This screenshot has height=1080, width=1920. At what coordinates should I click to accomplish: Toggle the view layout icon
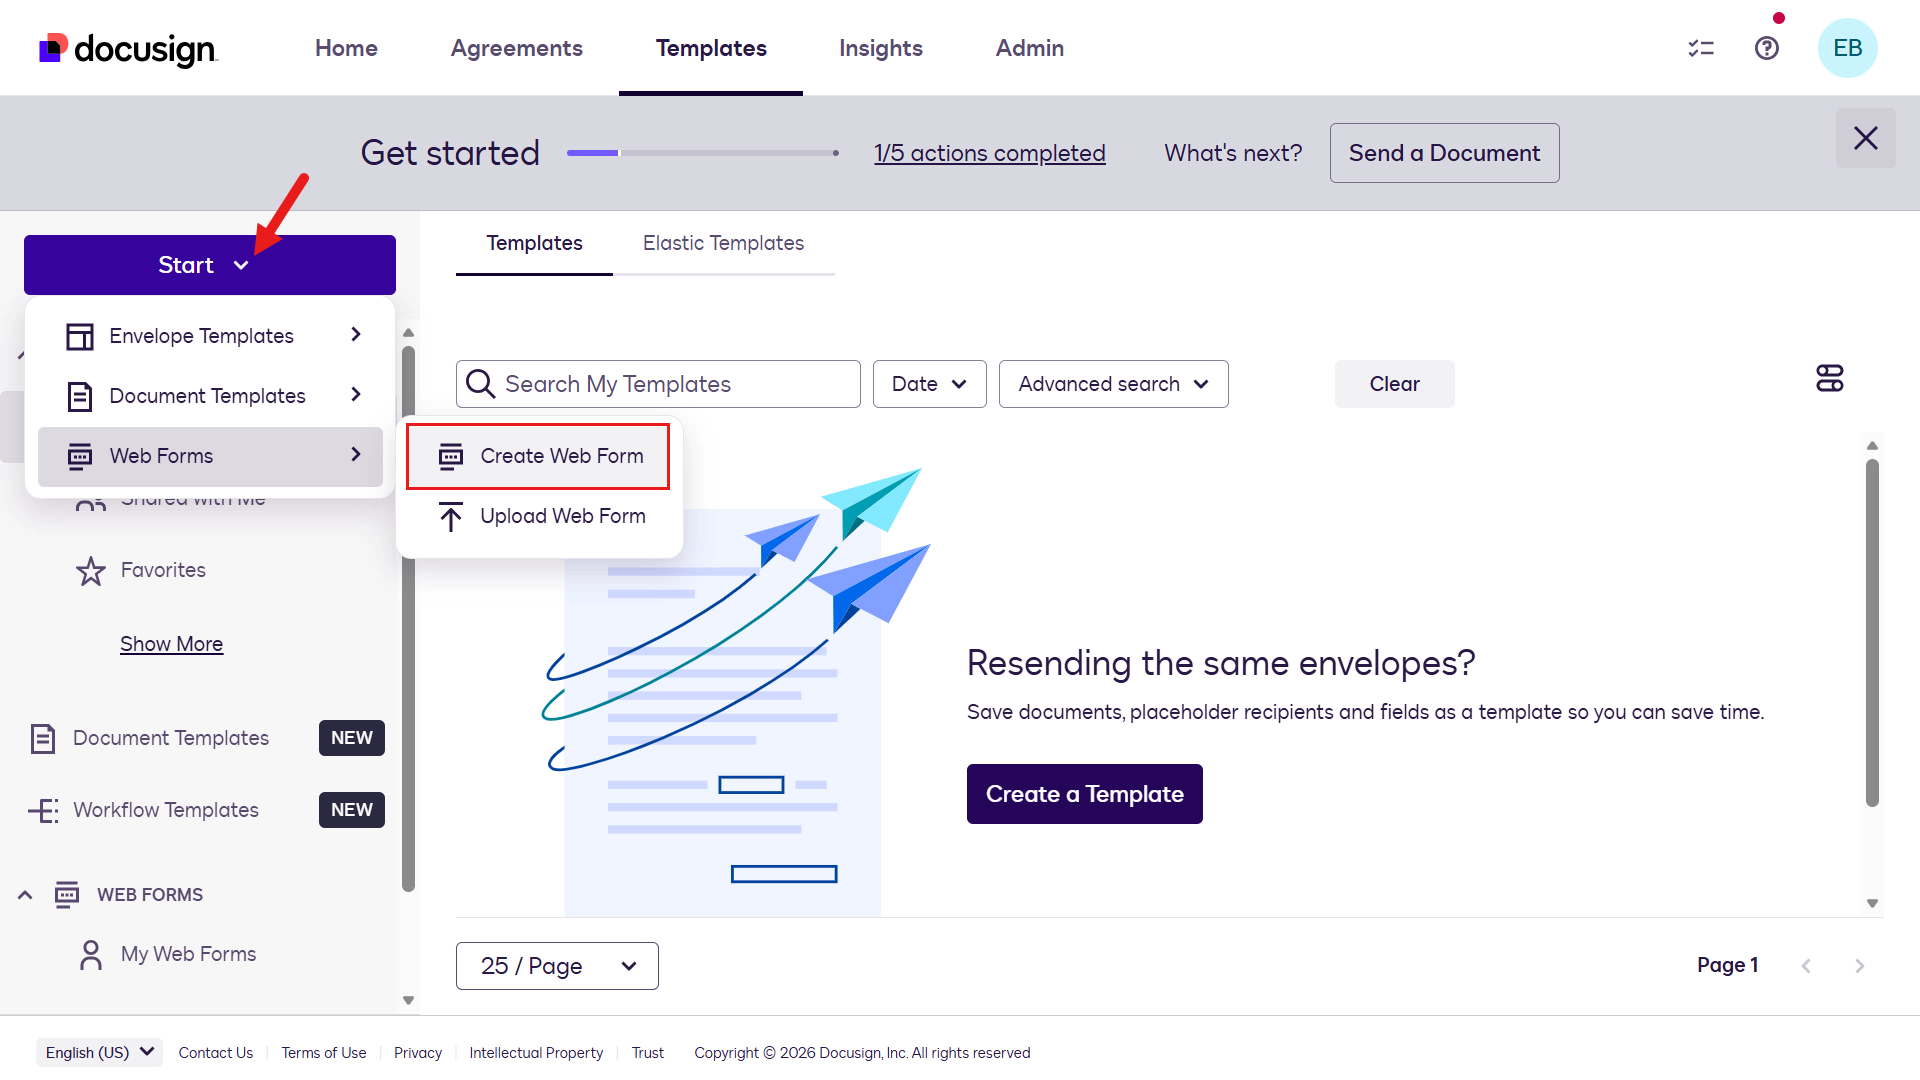(1830, 378)
